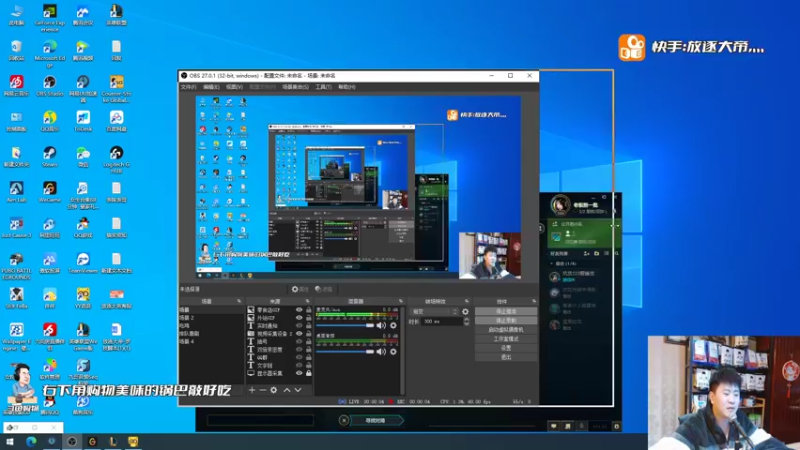
Task: Move selected source down with arrow
Action: [x=298, y=390]
